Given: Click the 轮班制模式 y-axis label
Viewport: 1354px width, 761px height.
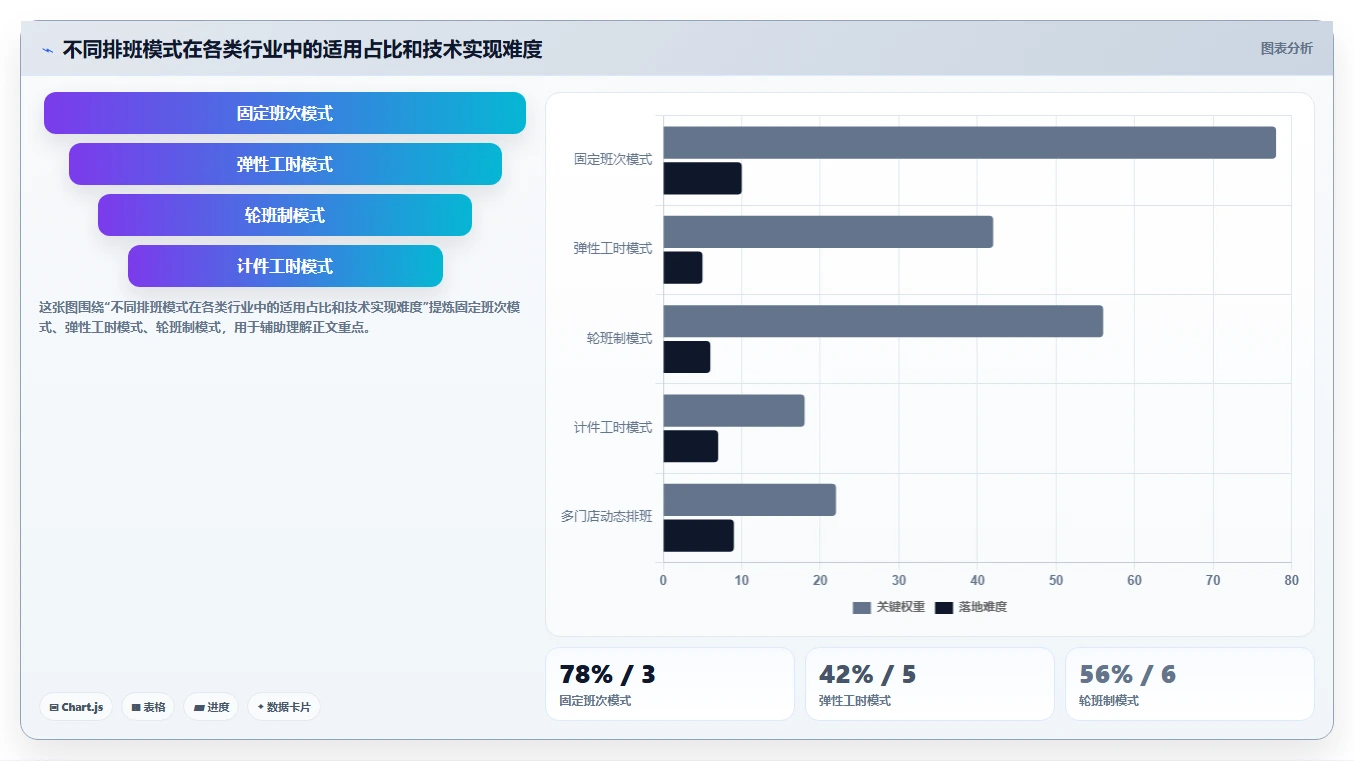Looking at the screenshot, I should 620,338.
